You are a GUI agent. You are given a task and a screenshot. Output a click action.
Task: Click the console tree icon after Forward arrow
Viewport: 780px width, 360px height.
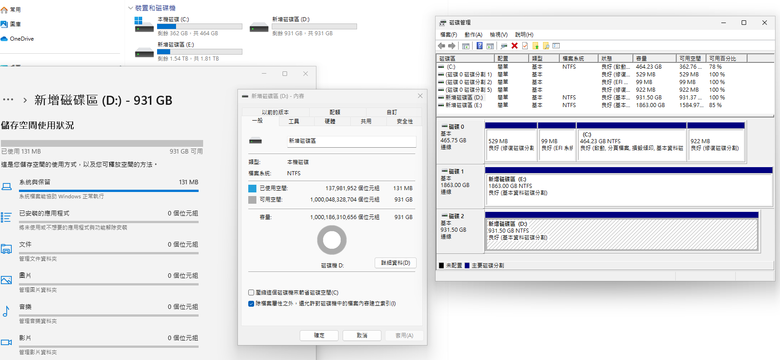466,46
